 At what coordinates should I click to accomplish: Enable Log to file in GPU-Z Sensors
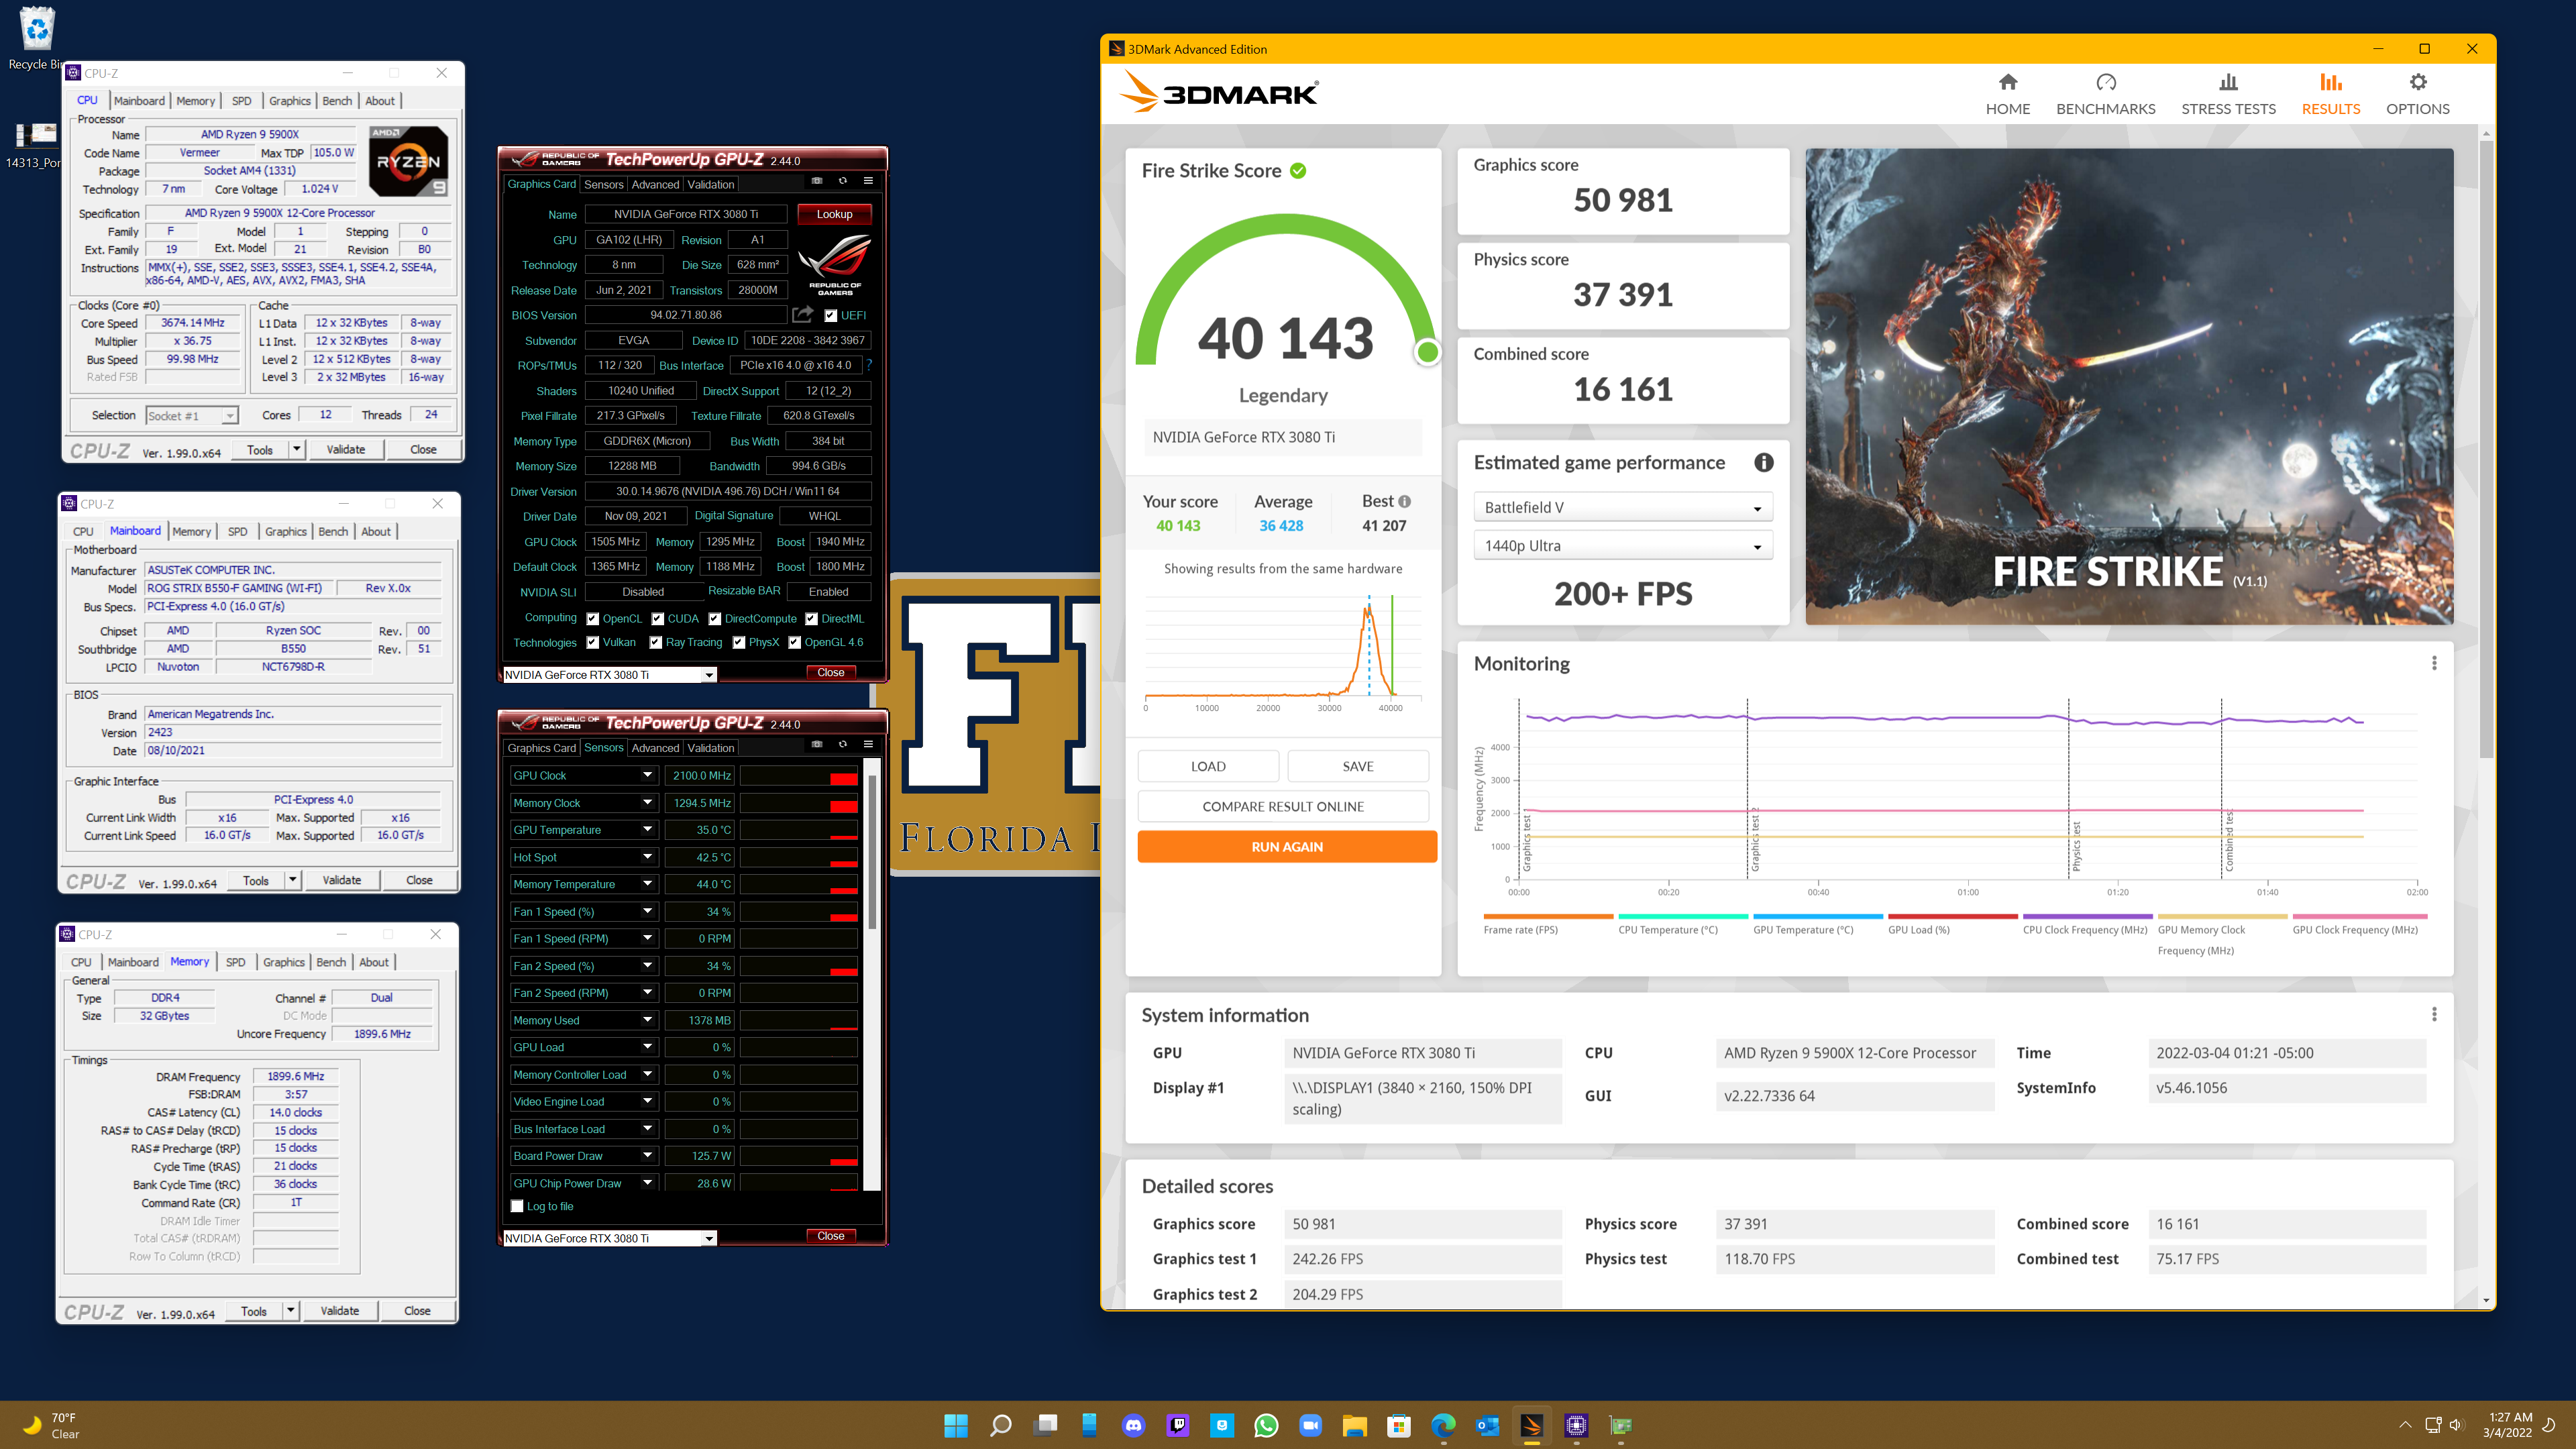point(517,1206)
